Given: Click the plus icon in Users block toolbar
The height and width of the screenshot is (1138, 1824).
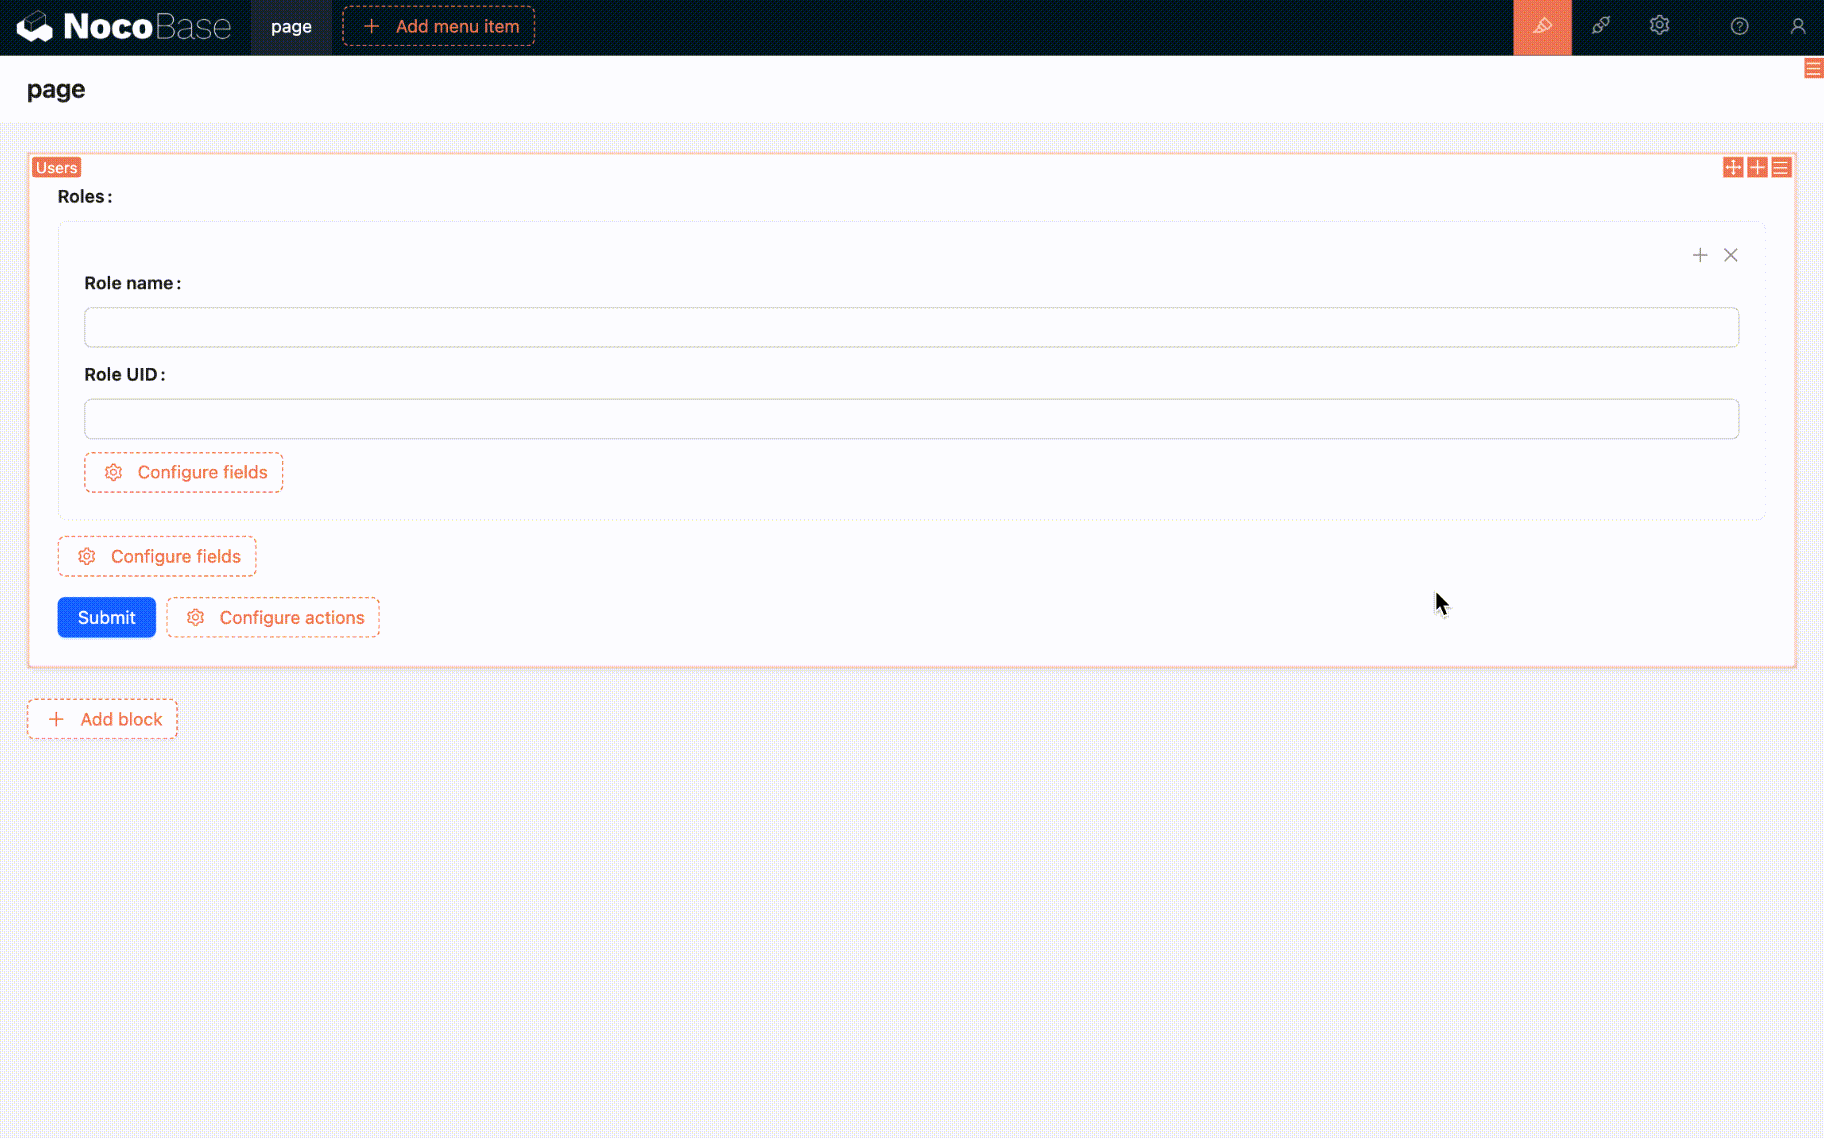Looking at the screenshot, I should (1757, 168).
